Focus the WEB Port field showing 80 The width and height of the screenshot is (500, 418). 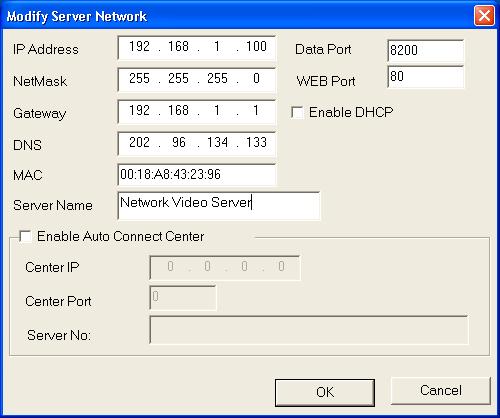click(426, 77)
